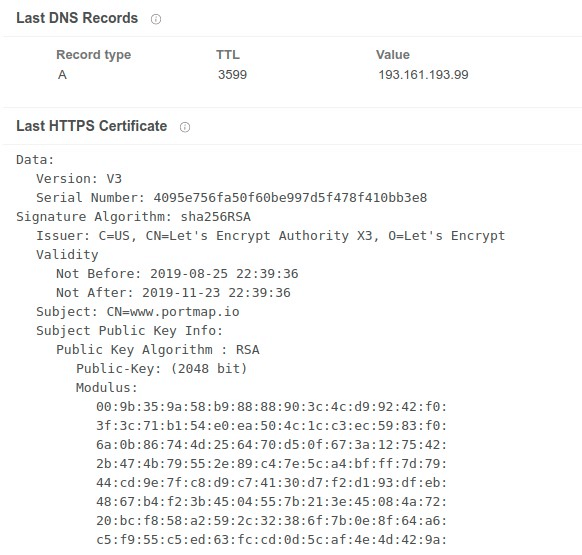This screenshot has height=555, width=582.
Task: Select IP address 193.161.193.99
Action: pyautogui.click(x=423, y=75)
